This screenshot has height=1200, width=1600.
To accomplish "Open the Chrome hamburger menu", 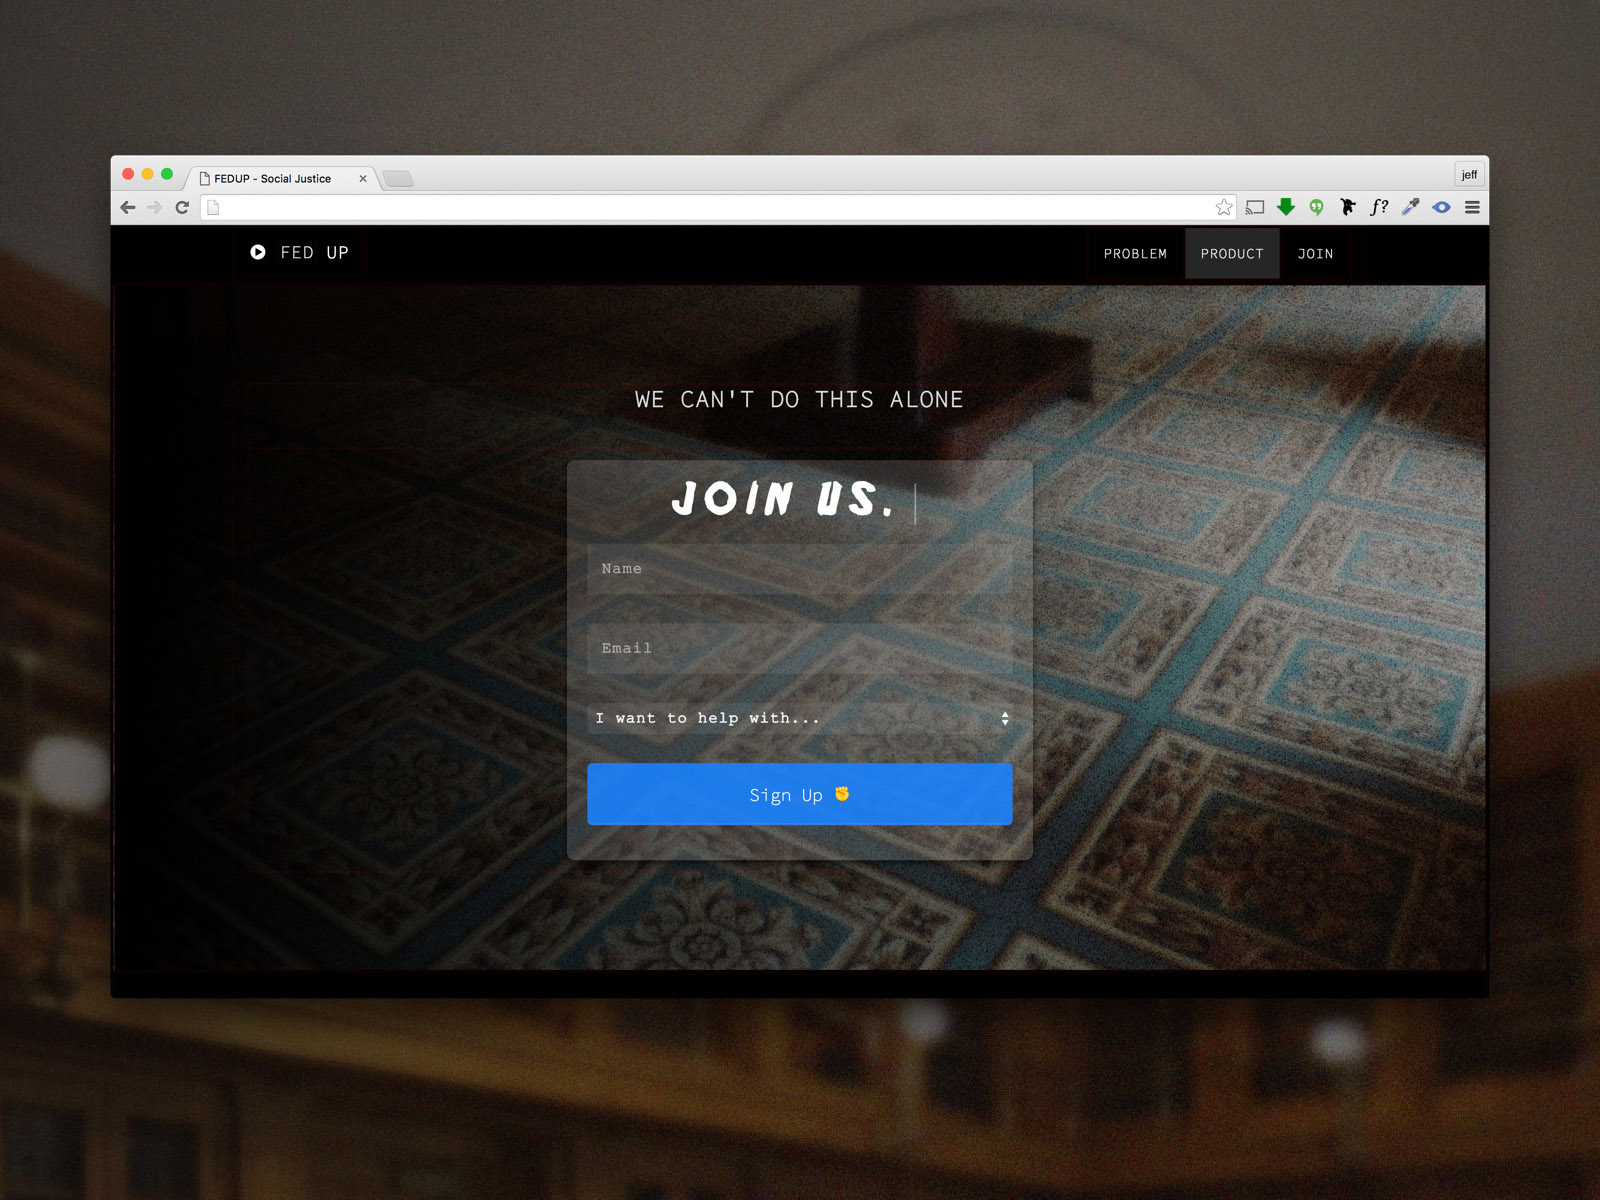I will (1472, 207).
